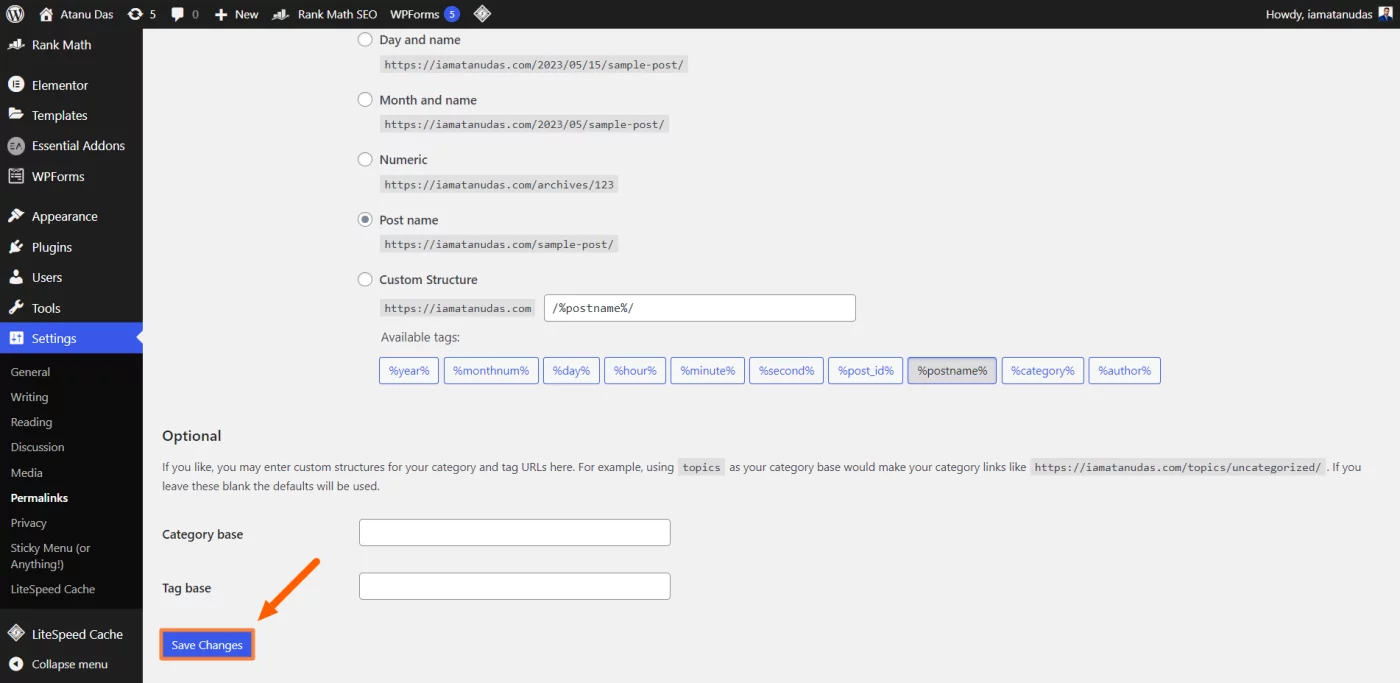This screenshot has height=683, width=1400.
Task: Click the Atanu Das site name
Action: tap(87, 14)
